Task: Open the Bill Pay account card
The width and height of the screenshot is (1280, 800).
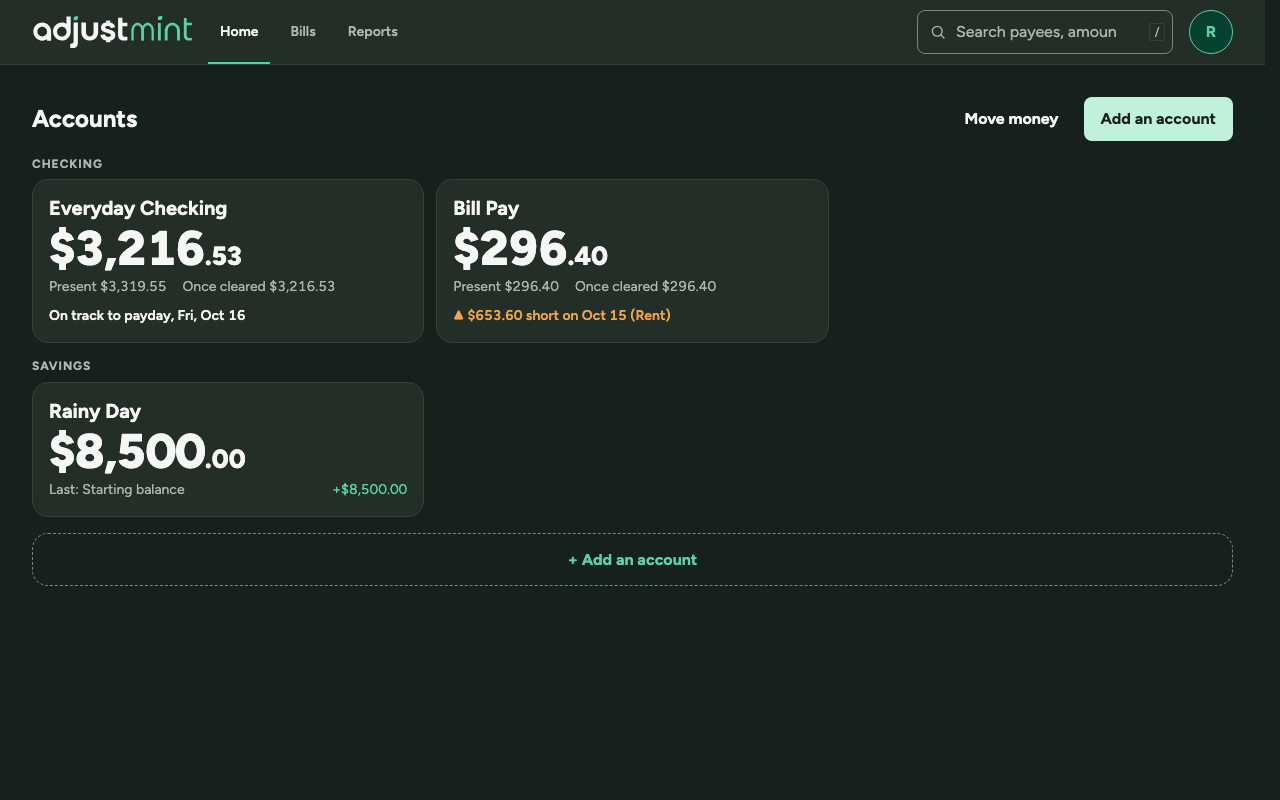Action: tap(632, 261)
